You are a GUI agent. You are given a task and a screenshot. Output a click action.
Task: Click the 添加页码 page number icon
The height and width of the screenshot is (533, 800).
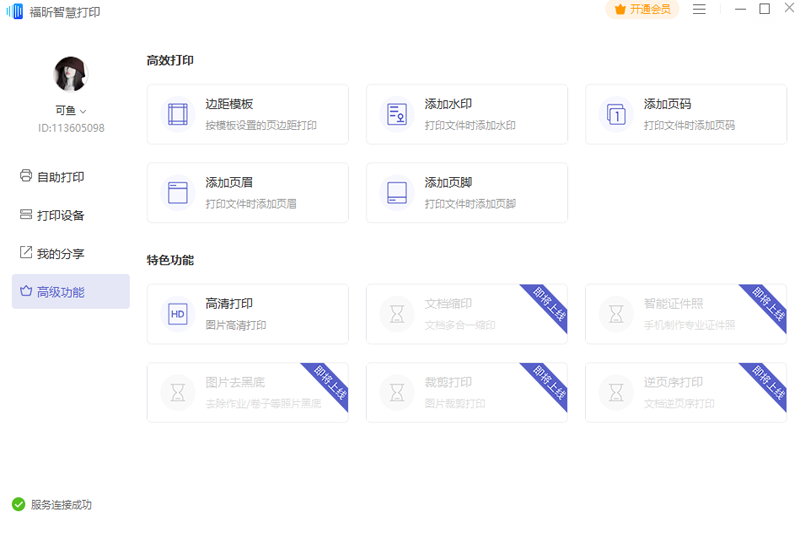(616, 114)
